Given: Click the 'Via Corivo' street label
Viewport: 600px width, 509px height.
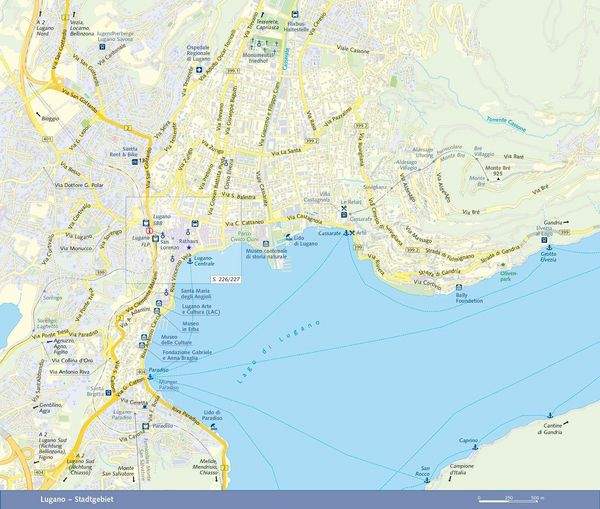Looking at the screenshot, I should [427, 284].
